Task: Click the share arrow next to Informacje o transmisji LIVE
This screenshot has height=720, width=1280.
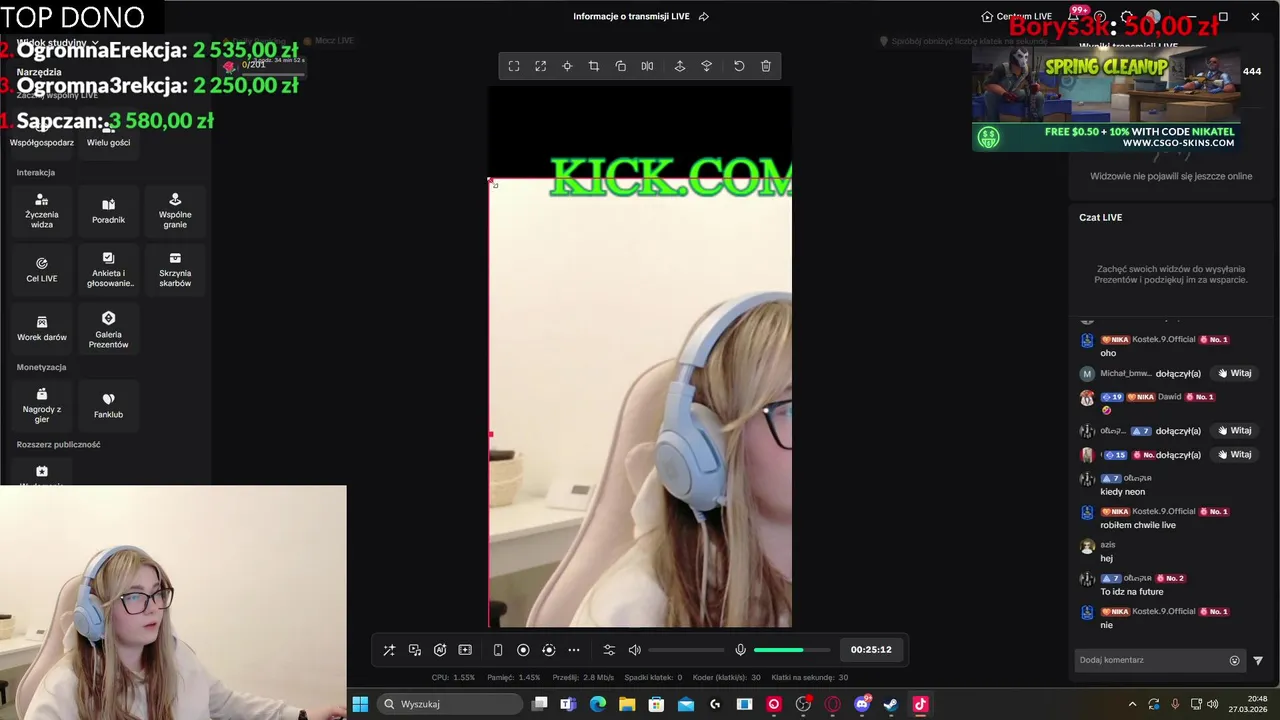Action: pyautogui.click(x=704, y=16)
